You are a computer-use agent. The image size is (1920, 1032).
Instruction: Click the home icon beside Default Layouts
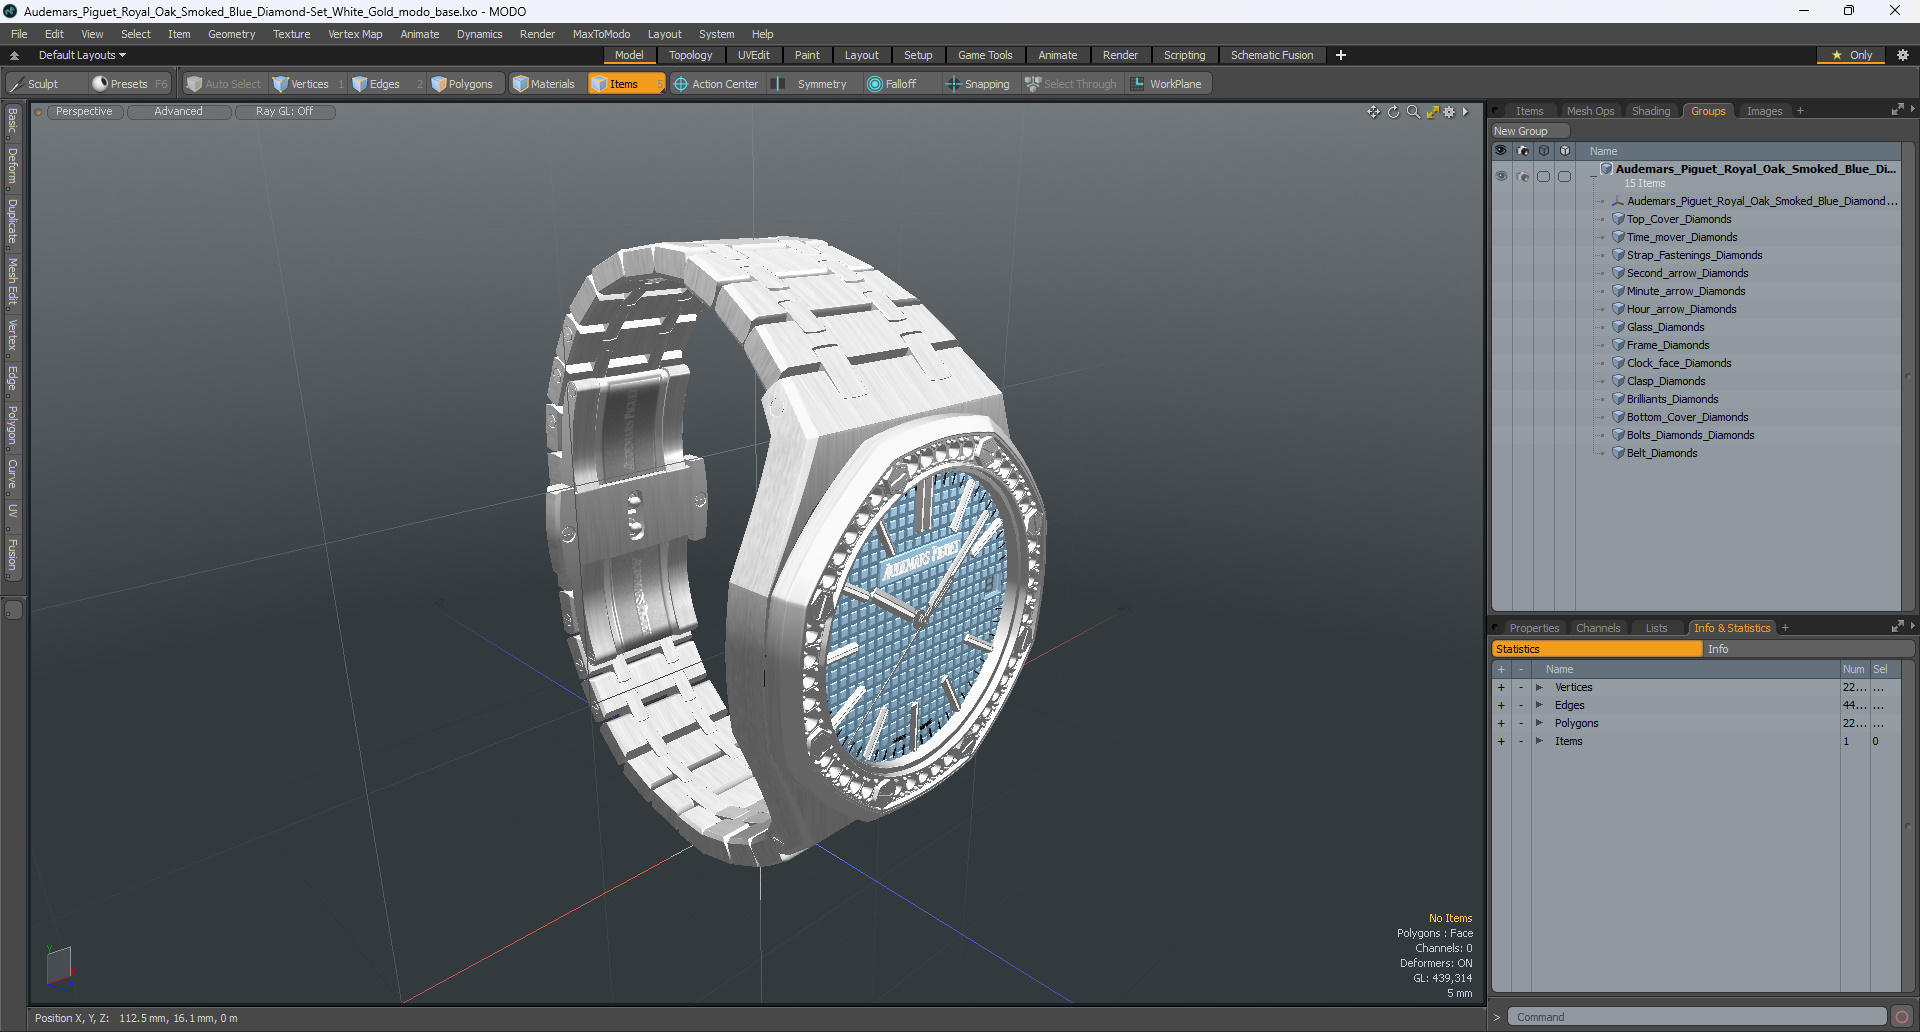(14, 56)
